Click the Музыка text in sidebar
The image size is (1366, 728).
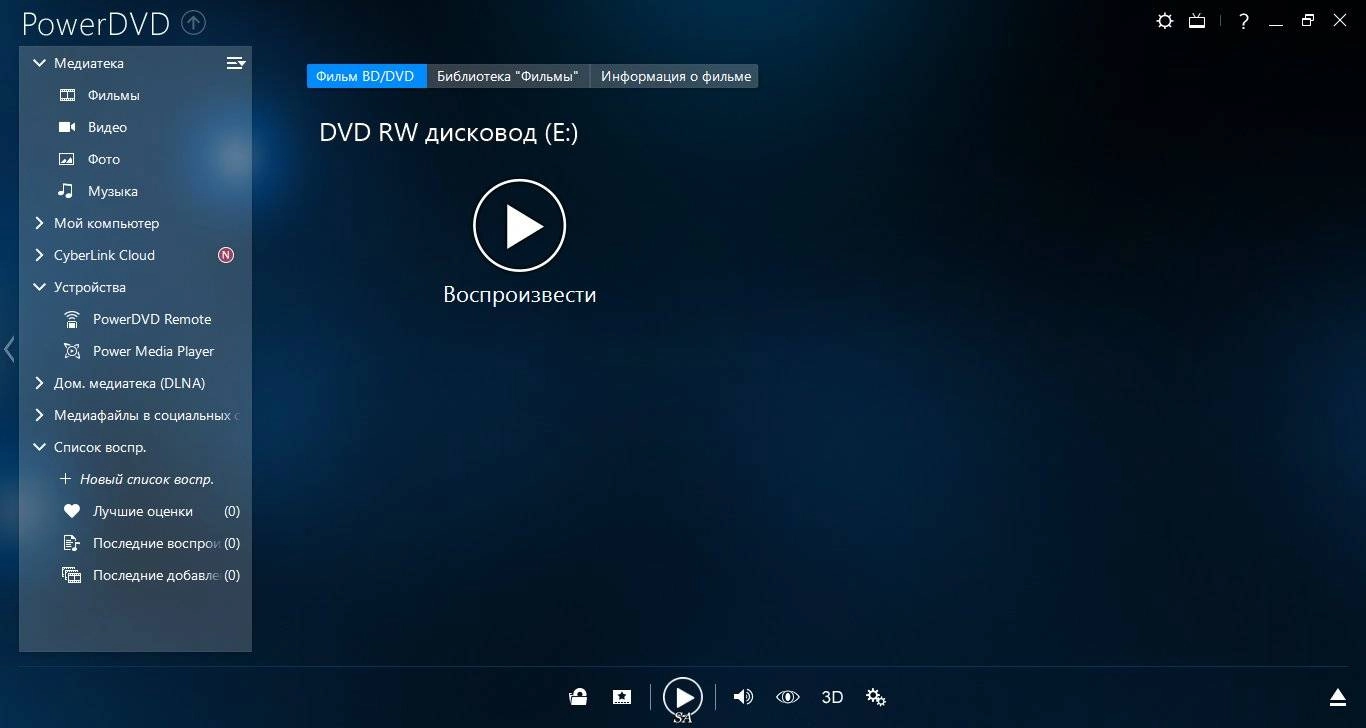click(113, 191)
